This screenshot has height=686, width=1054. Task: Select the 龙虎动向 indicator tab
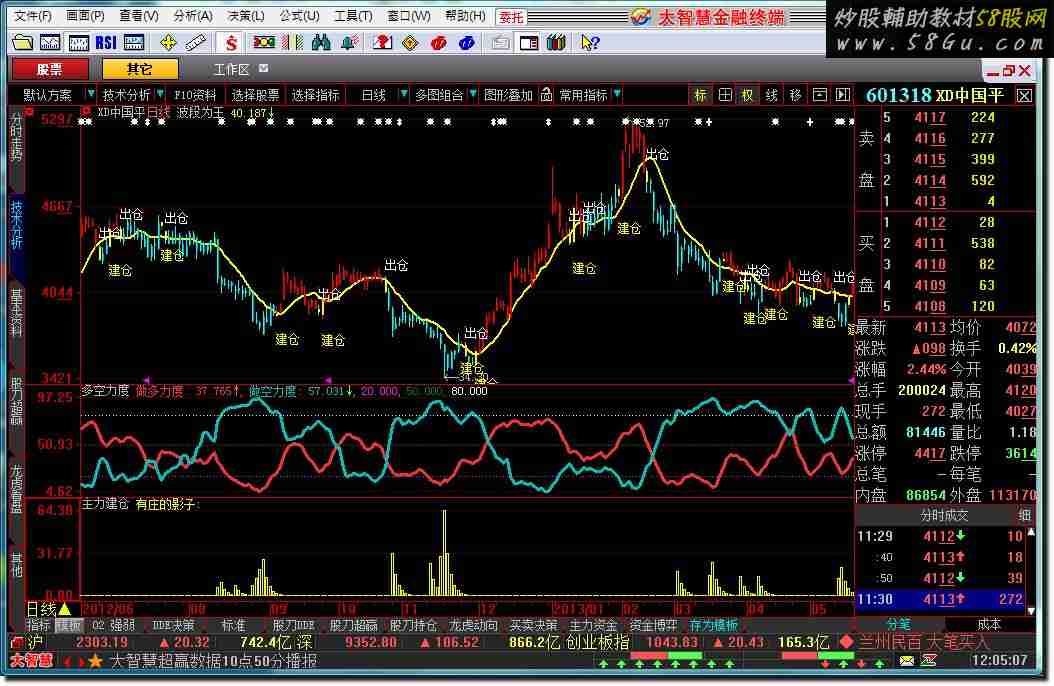tap(473, 626)
